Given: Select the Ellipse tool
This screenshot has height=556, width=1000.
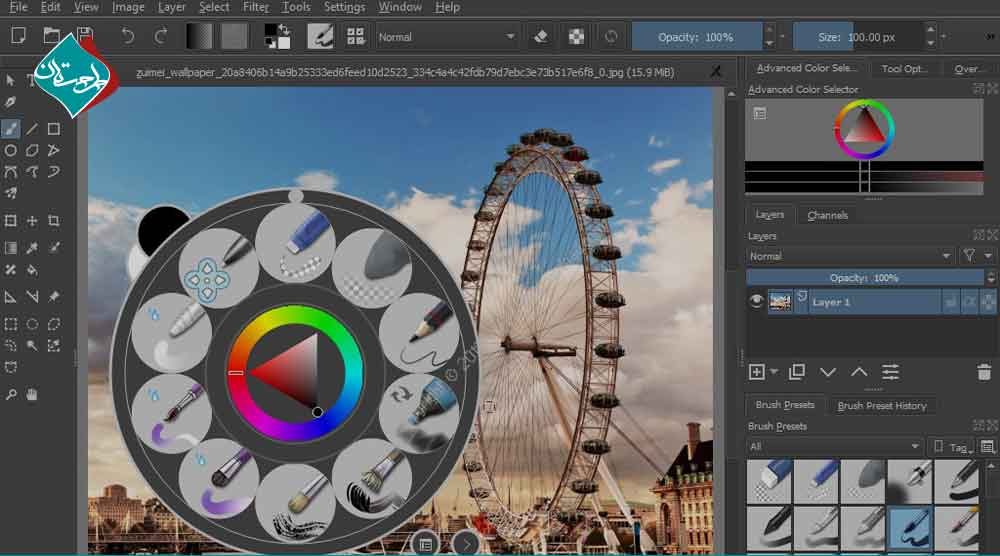Looking at the screenshot, I should click(11, 150).
